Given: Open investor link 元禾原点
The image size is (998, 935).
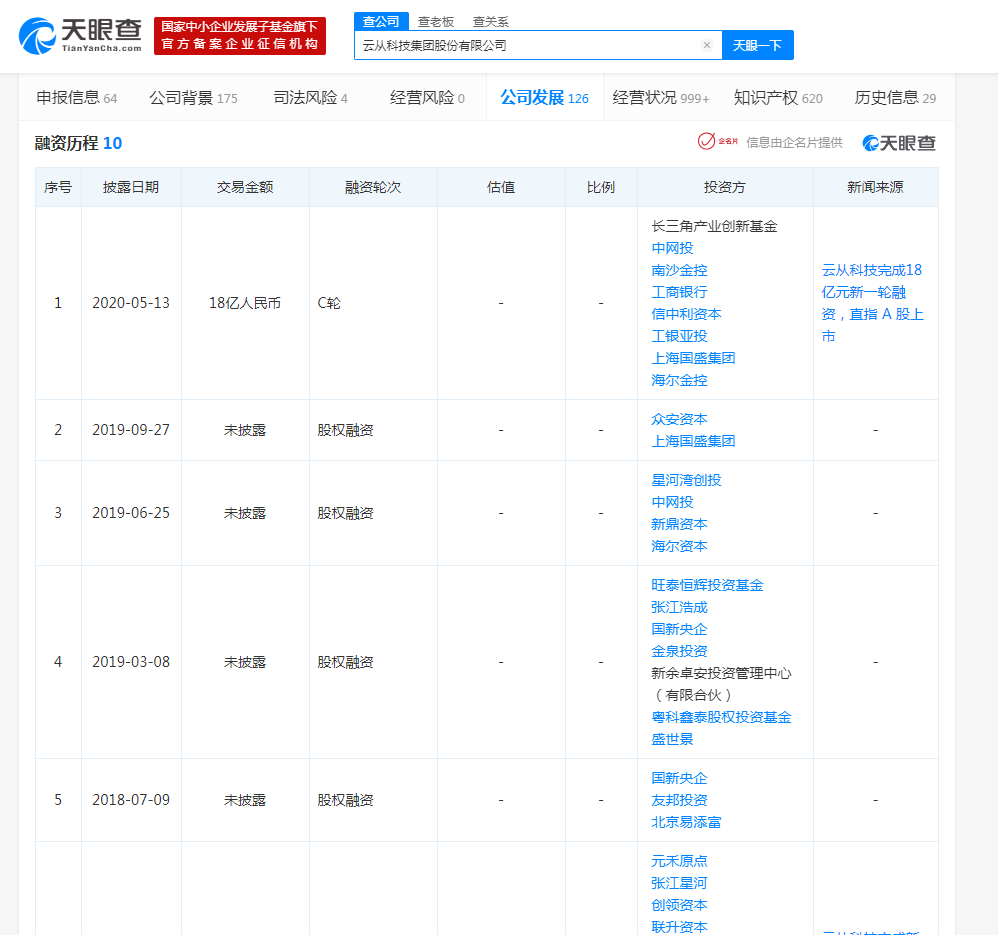Looking at the screenshot, I should (679, 861).
